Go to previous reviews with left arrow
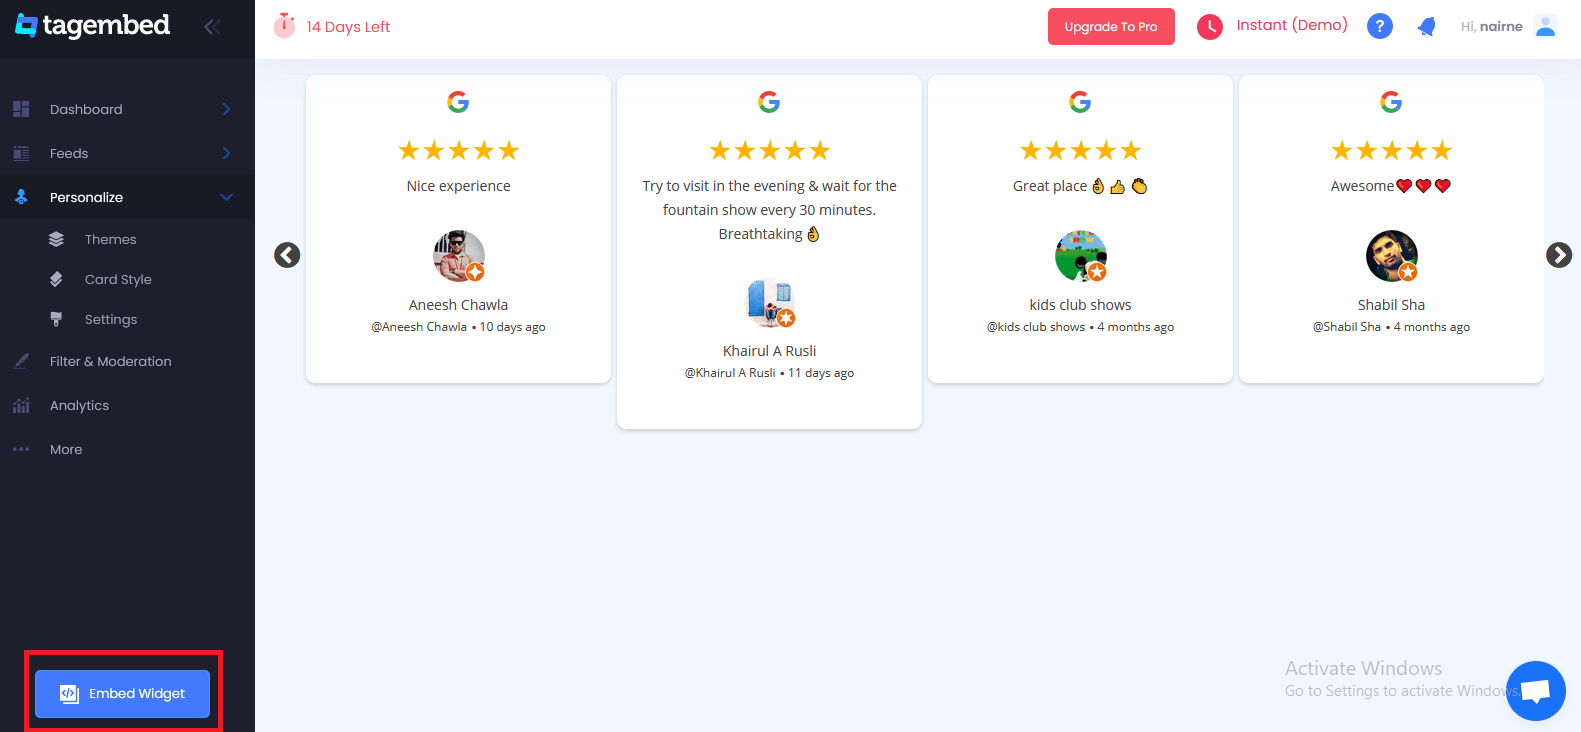 (x=287, y=255)
